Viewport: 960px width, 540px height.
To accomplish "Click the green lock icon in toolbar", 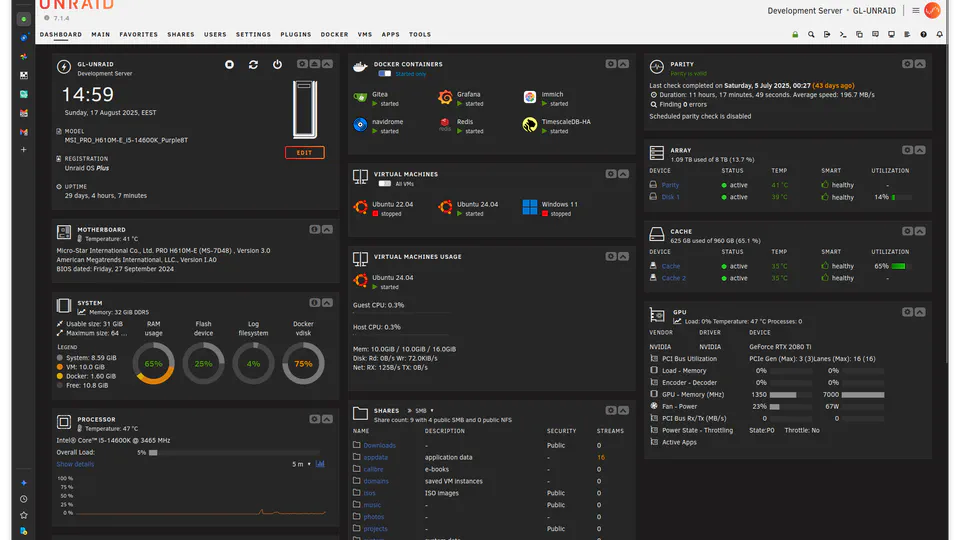I will coord(795,34).
